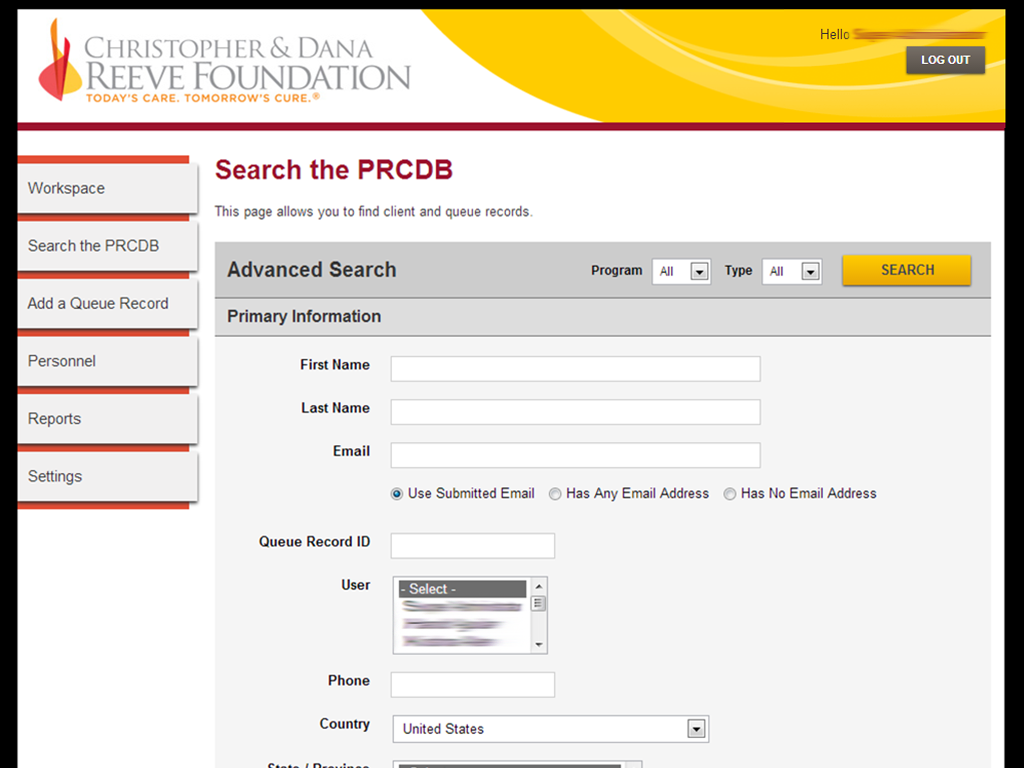Select the Use Submitted Email option
Viewport: 1024px width, 768px height.
click(x=397, y=493)
